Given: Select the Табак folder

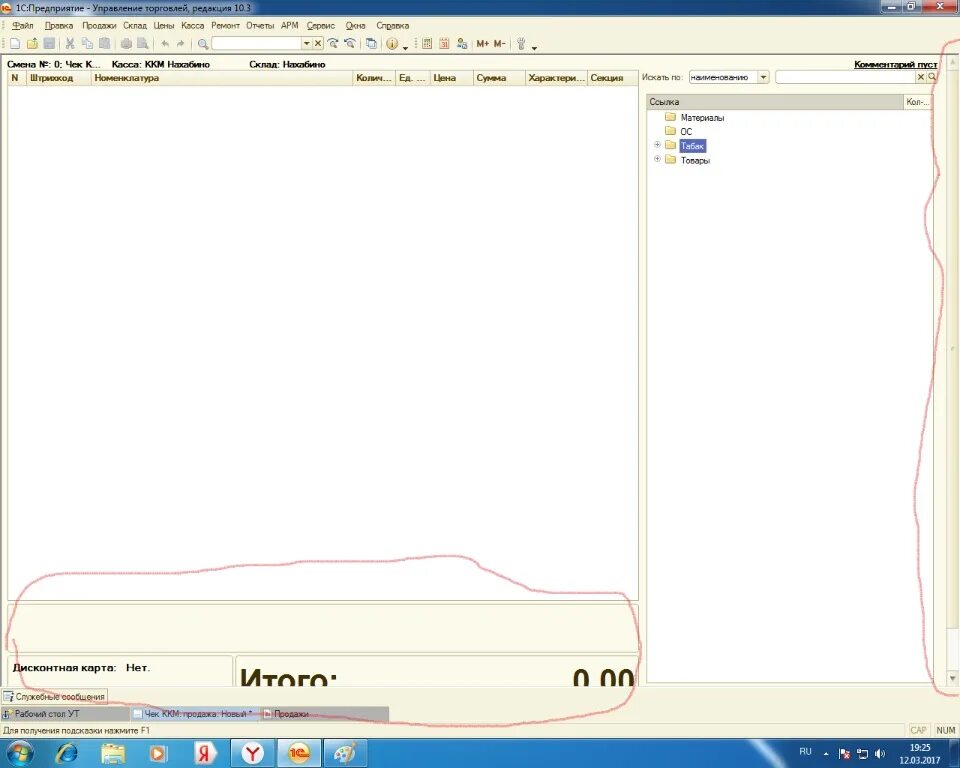Looking at the screenshot, I should 692,146.
